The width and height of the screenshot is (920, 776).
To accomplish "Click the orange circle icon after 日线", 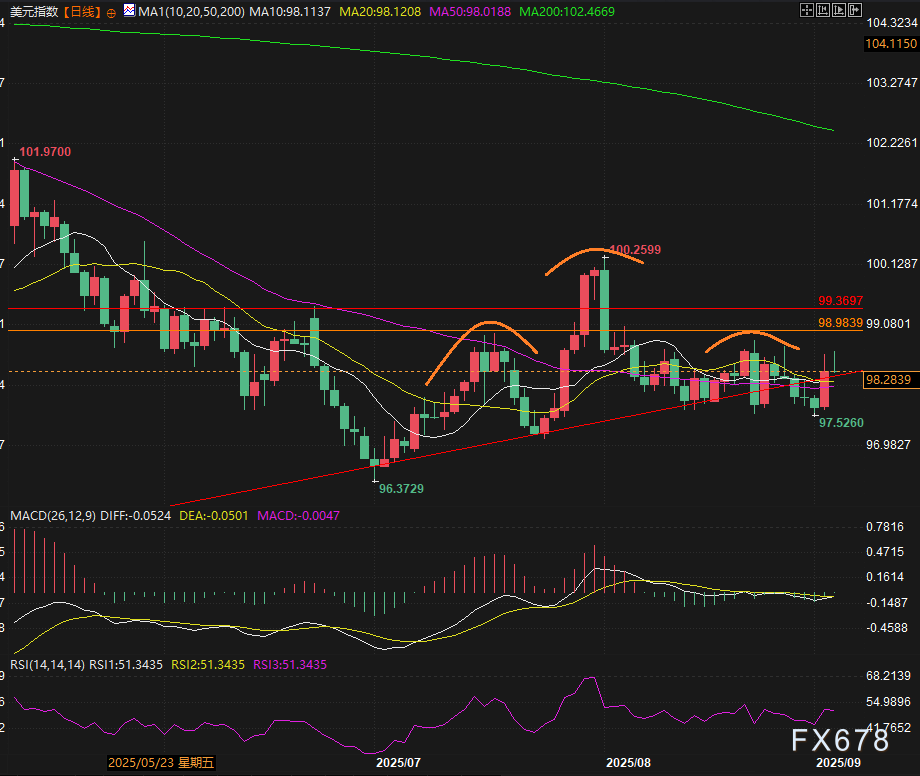I will point(109,12).
